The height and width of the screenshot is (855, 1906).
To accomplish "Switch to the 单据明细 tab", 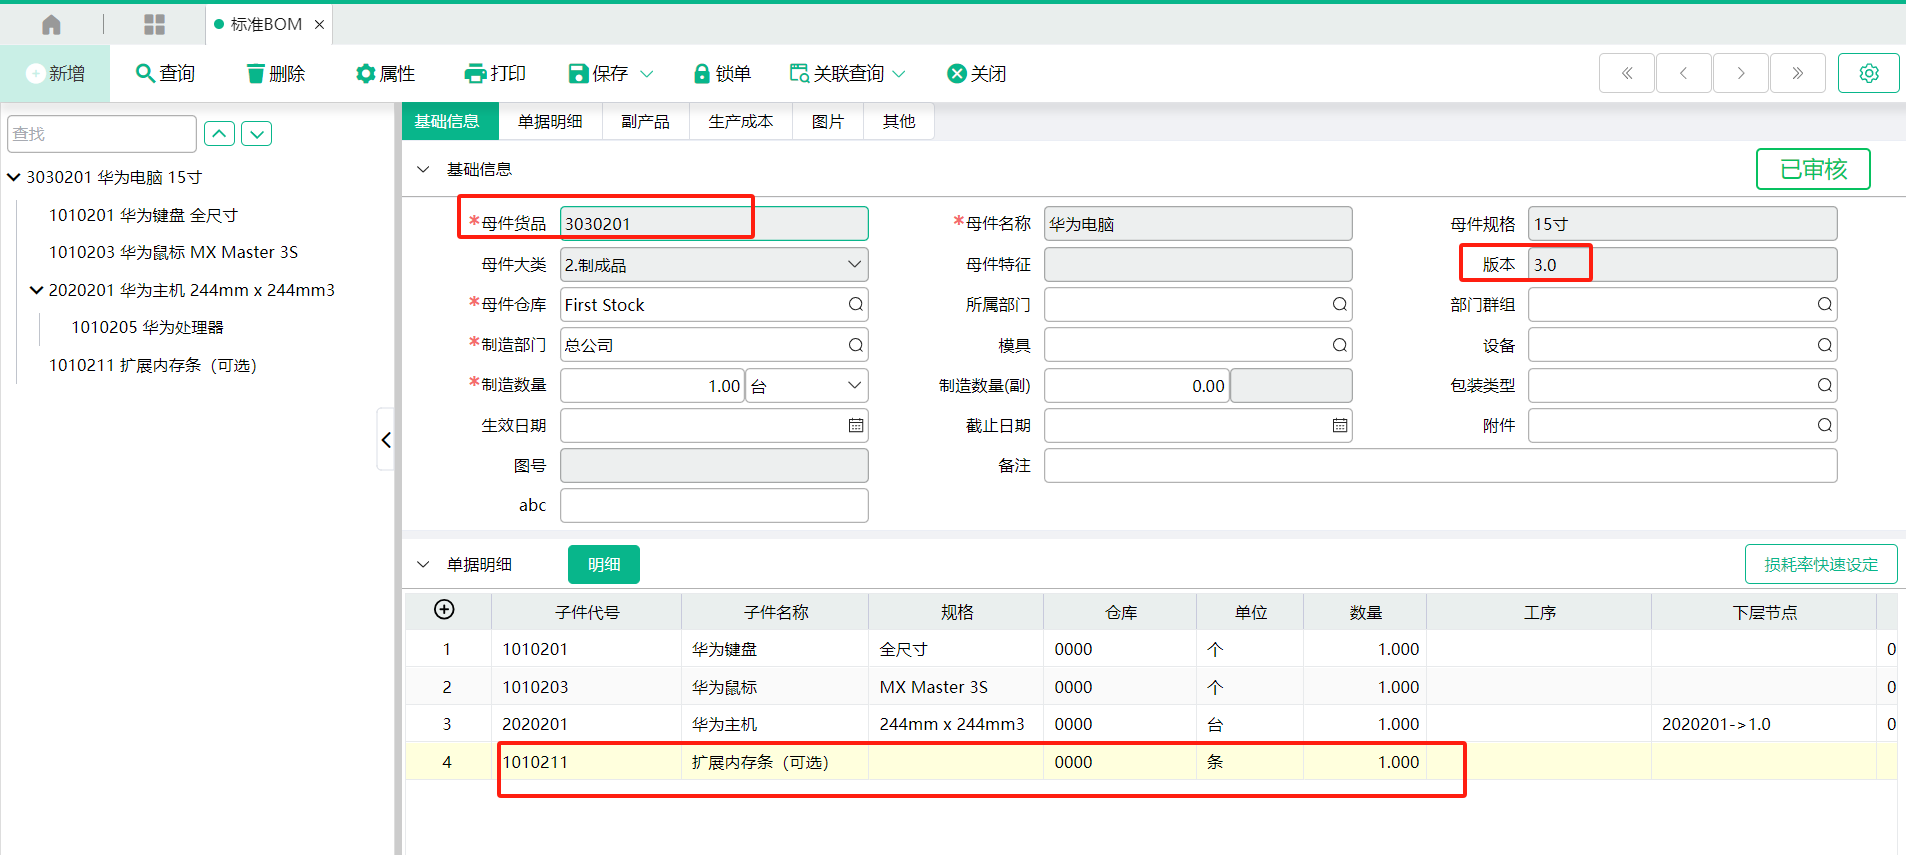I will click(x=550, y=121).
